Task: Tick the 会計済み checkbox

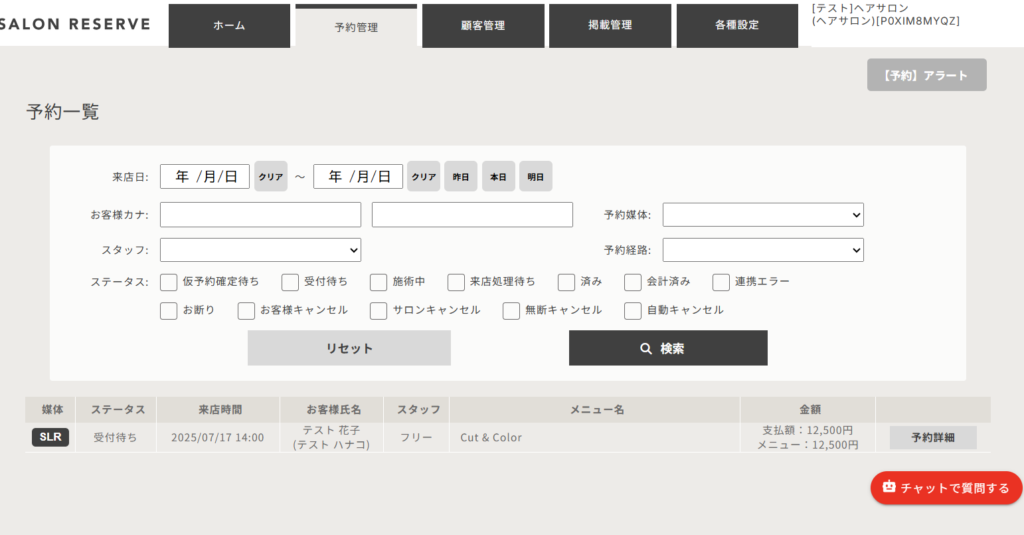Action: click(x=633, y=282)
